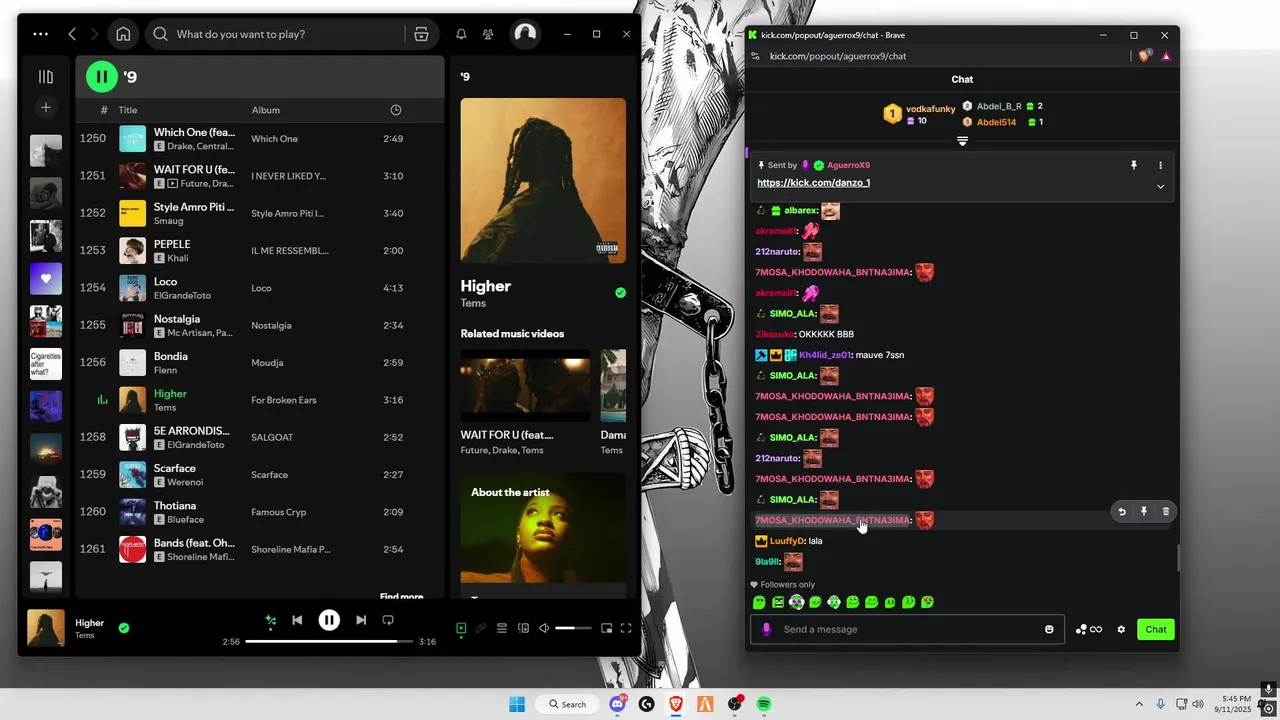
Task: Enter Spotify full screen mode
Action: [x=626, y=628]
